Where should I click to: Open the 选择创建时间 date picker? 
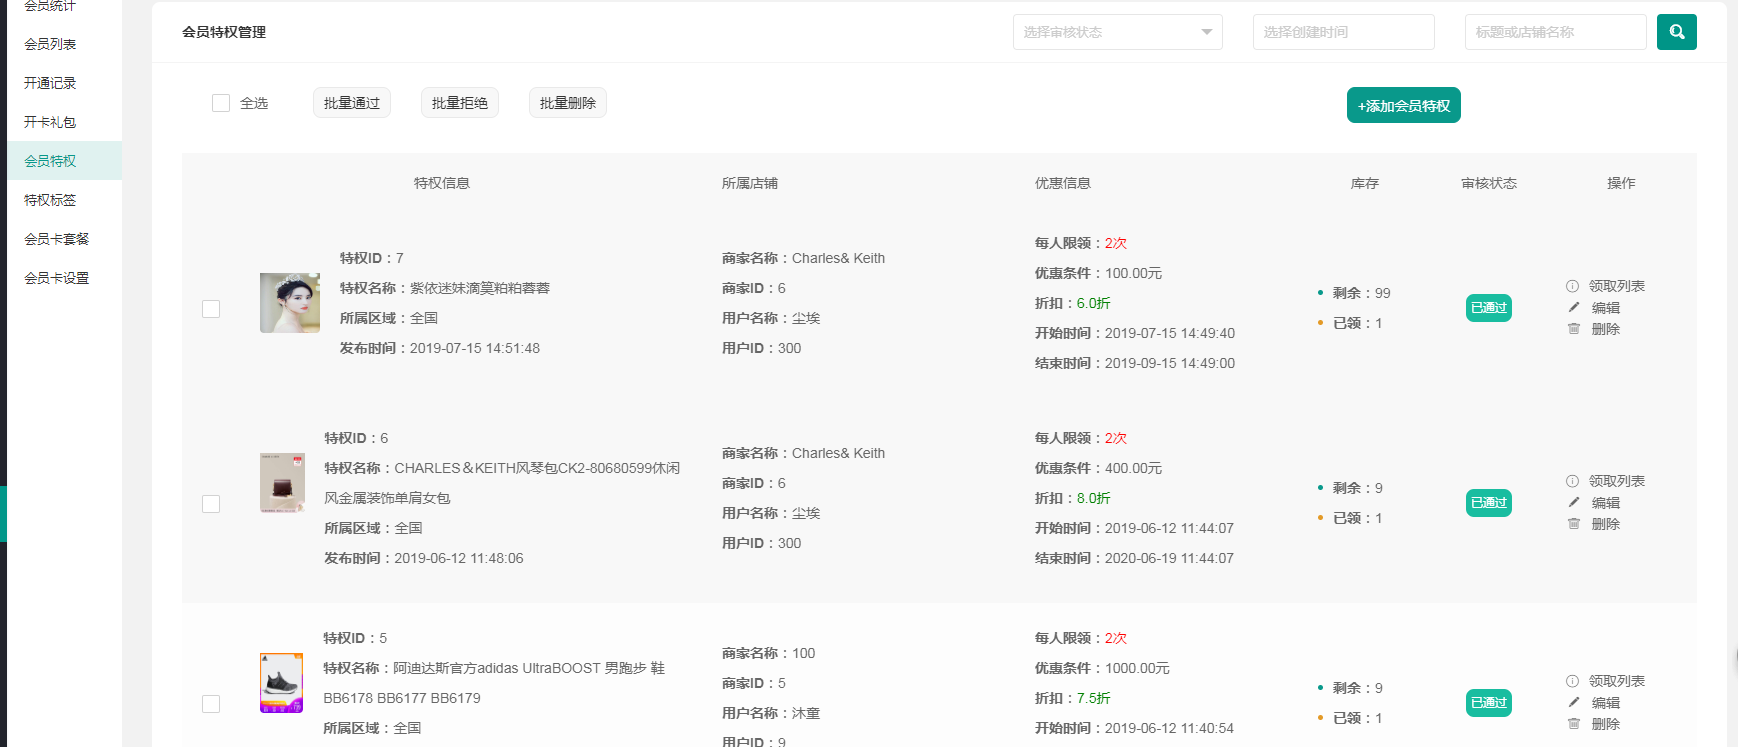tap(1343, 32)
